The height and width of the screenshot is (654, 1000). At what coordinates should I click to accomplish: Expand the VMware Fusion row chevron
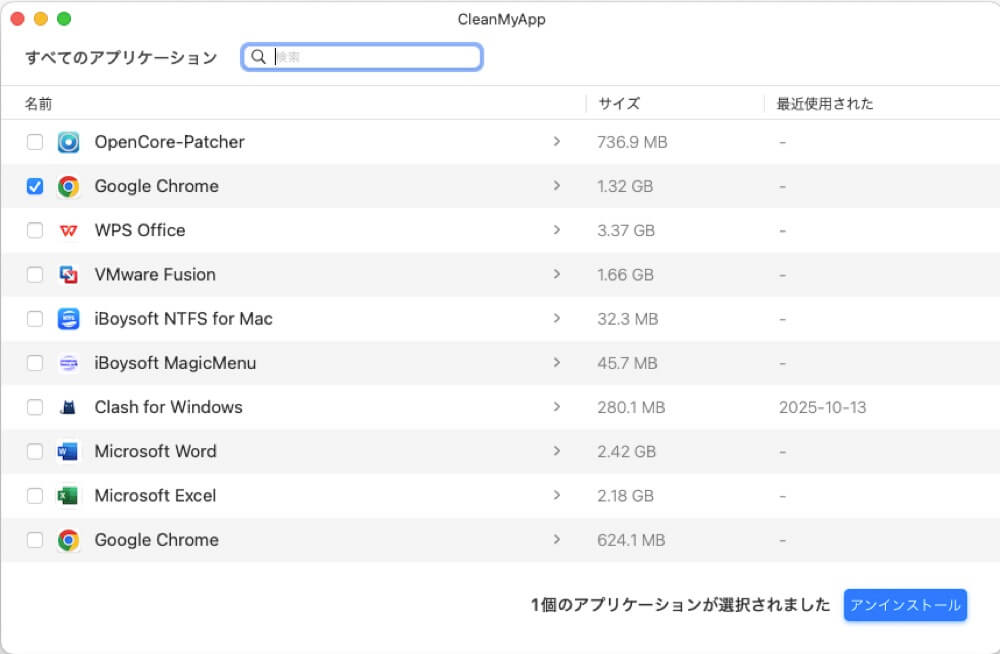558,274
